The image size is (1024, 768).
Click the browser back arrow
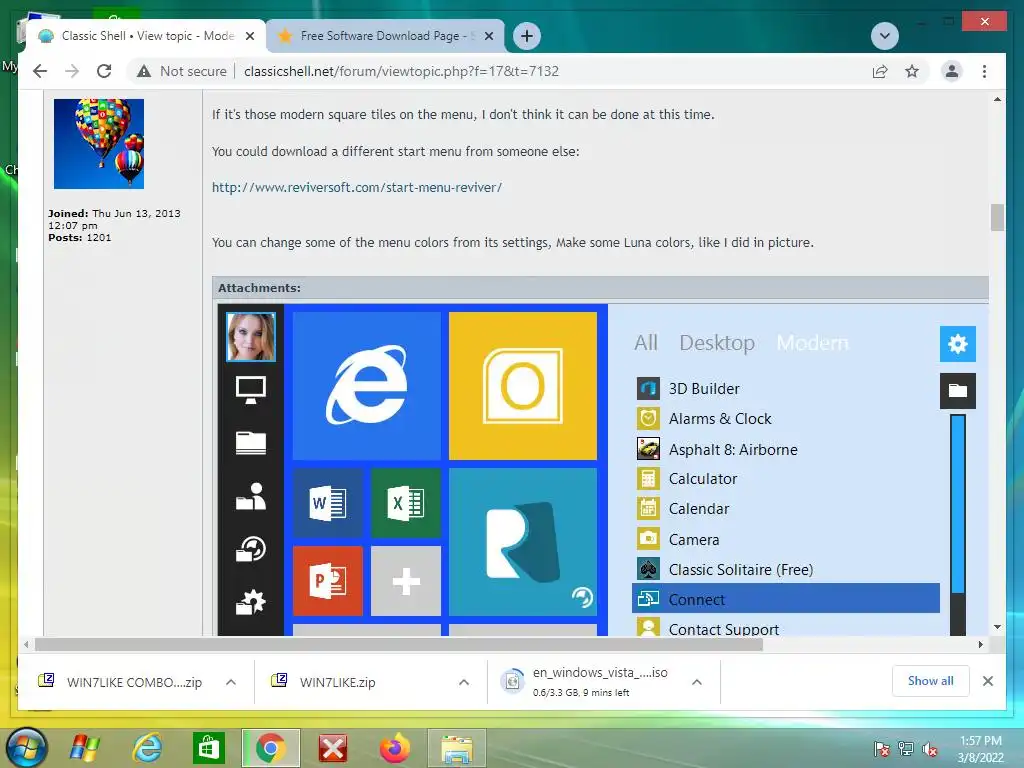40,71
